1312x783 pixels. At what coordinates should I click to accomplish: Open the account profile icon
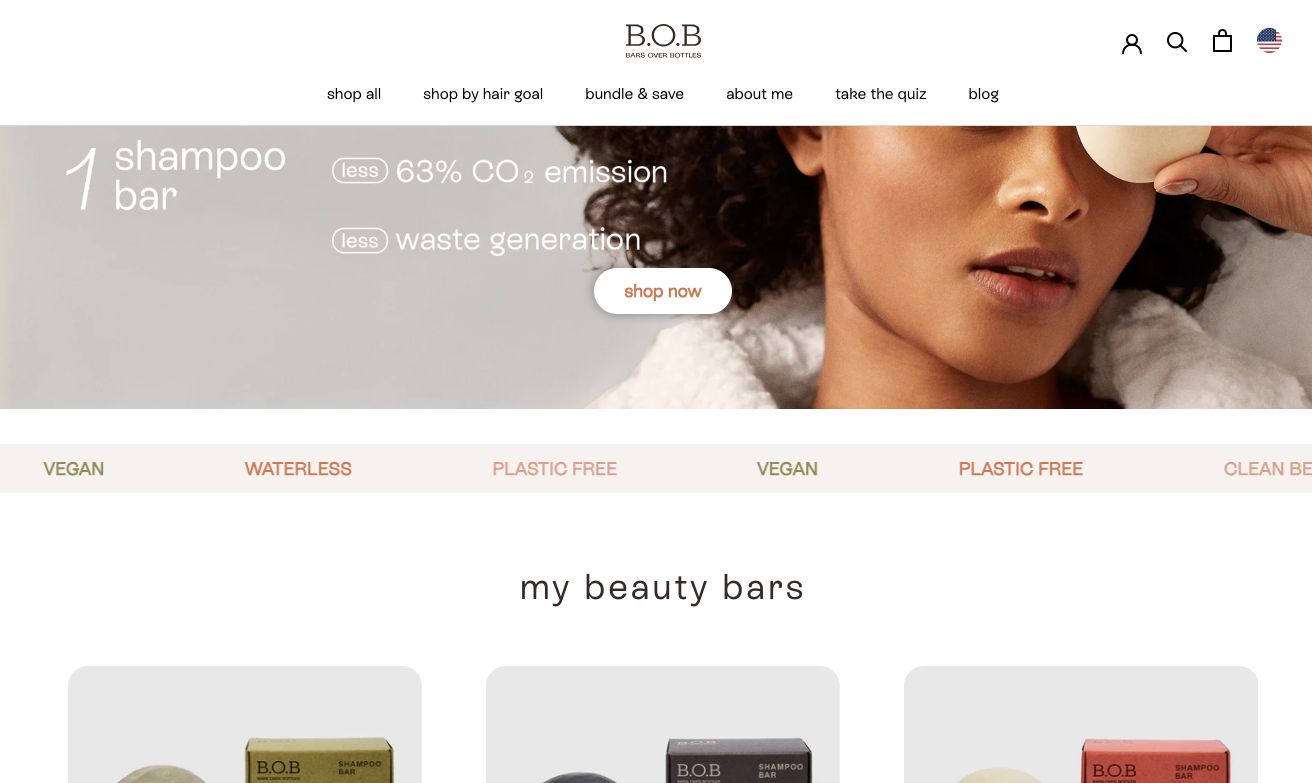click(x=1131, y=43)
